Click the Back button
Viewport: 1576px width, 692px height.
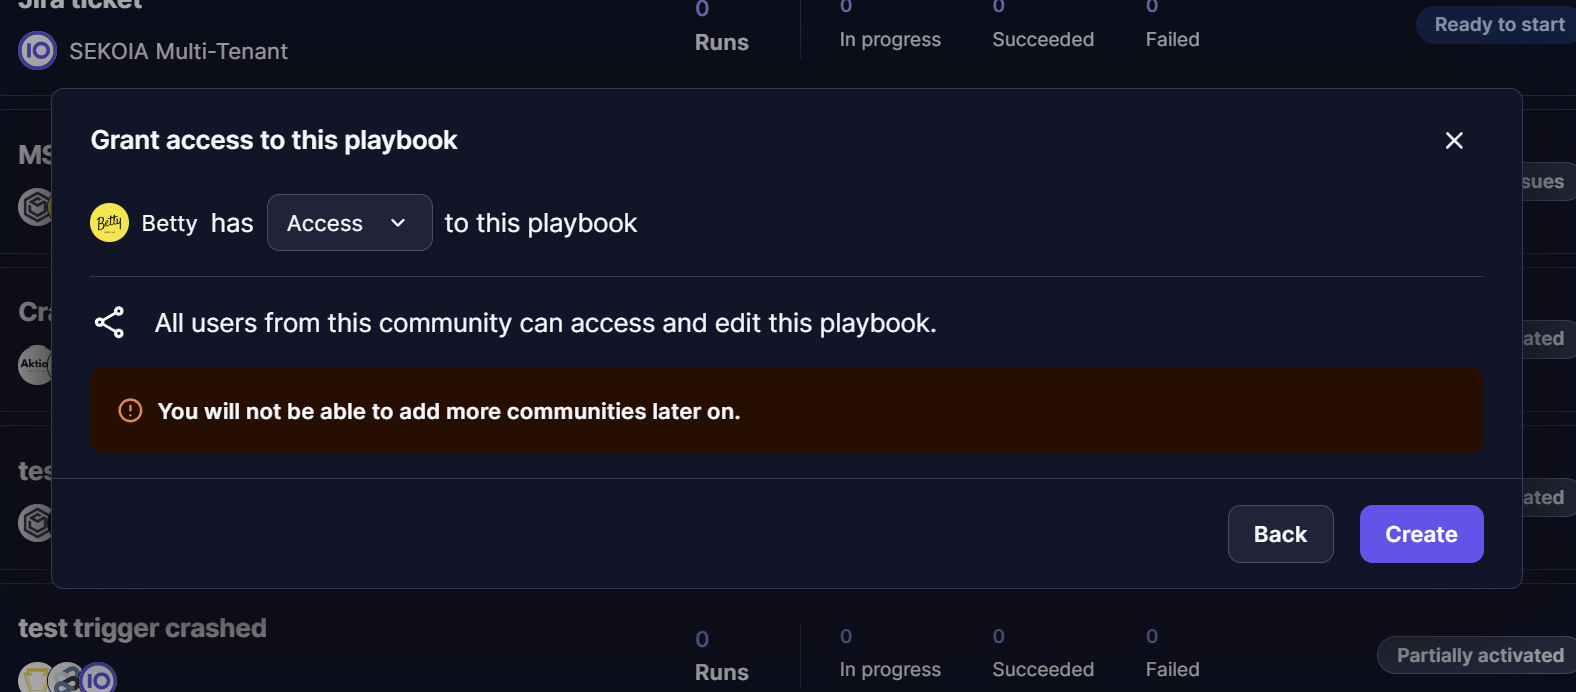[1280, 534]
